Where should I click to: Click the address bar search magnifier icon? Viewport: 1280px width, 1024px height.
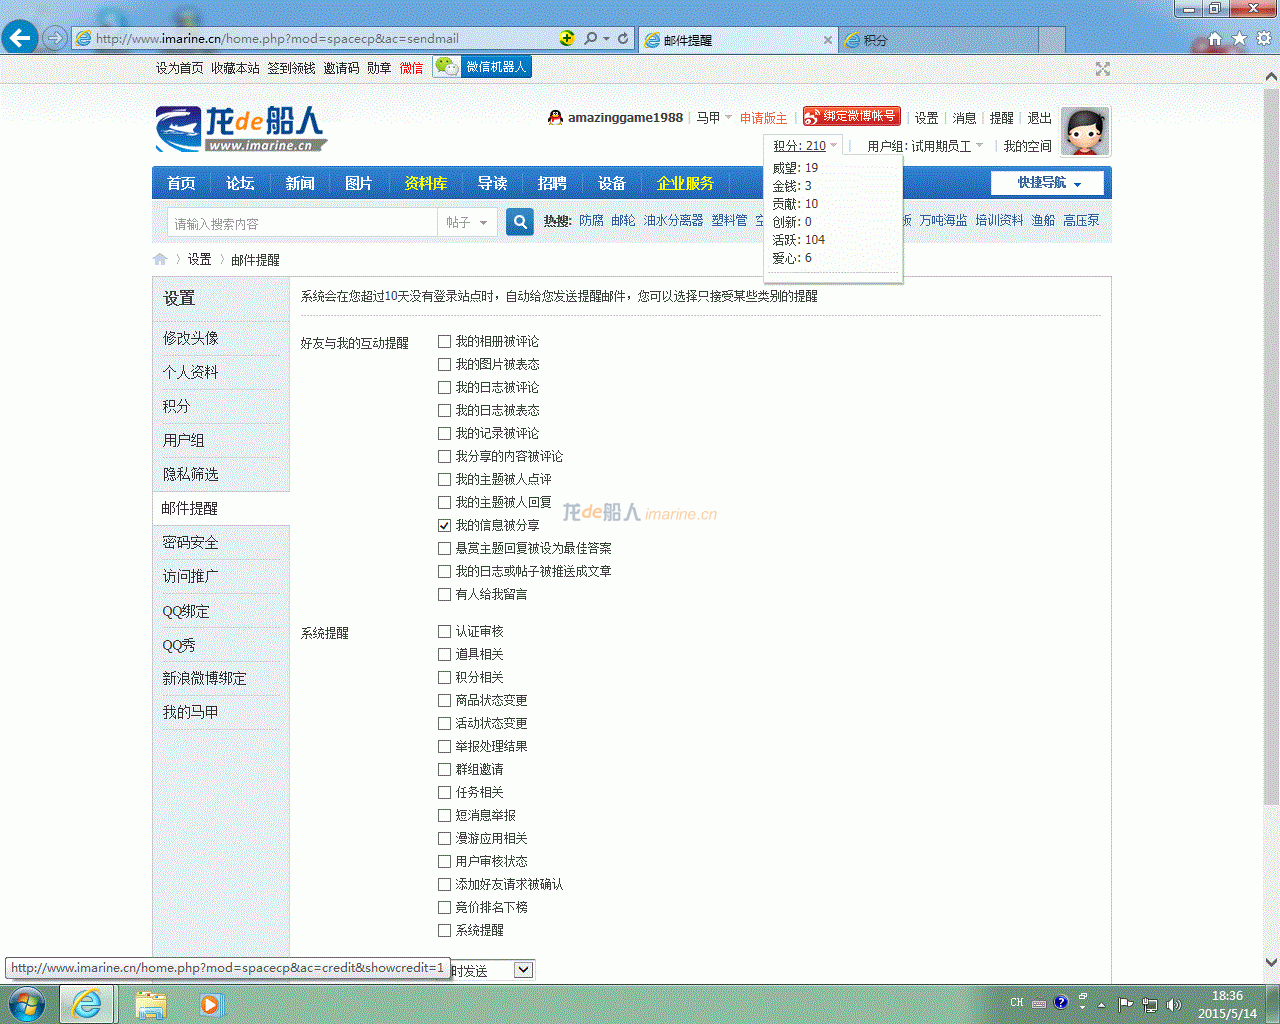[590, 38]
